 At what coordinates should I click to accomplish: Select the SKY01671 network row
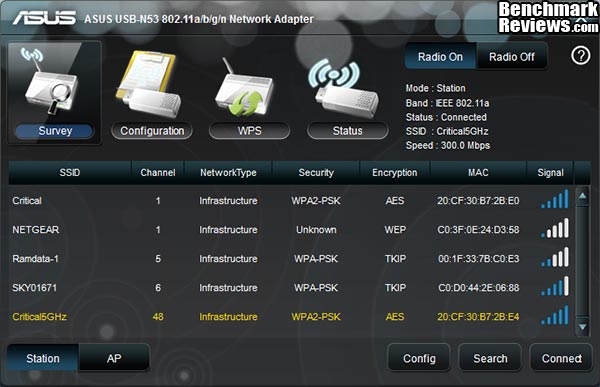click(x=291, y=288)
